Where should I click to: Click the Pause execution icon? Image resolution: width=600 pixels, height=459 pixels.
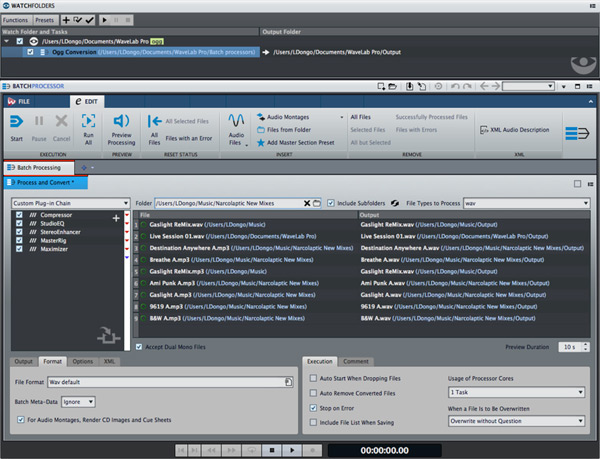39,121
